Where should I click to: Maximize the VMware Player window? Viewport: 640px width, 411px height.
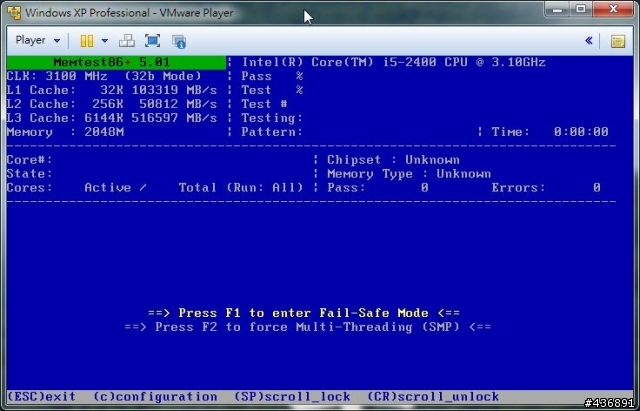pyautogui.click(x=581, y=9)
